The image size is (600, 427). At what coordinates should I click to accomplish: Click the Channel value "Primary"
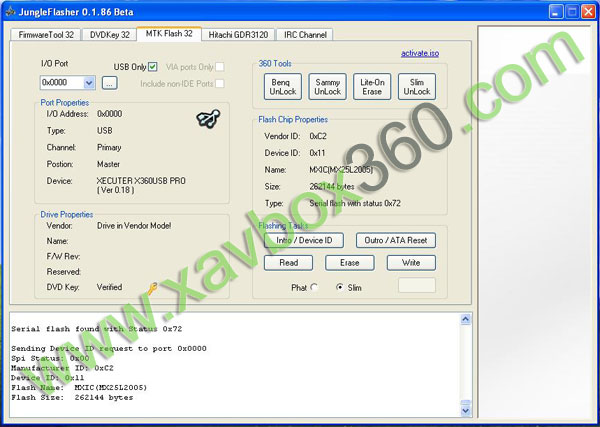[x=109, y=147]
